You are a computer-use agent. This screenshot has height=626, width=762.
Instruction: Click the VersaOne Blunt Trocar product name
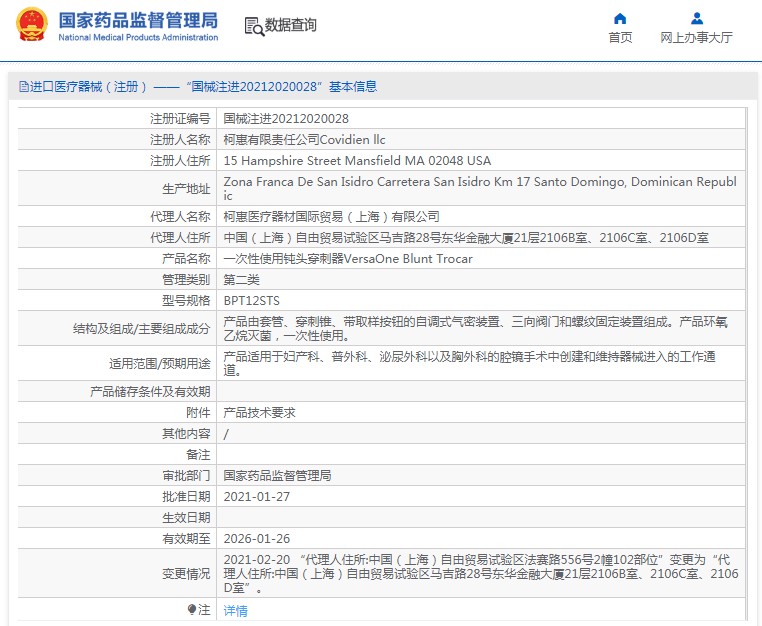tap(347, 258)
